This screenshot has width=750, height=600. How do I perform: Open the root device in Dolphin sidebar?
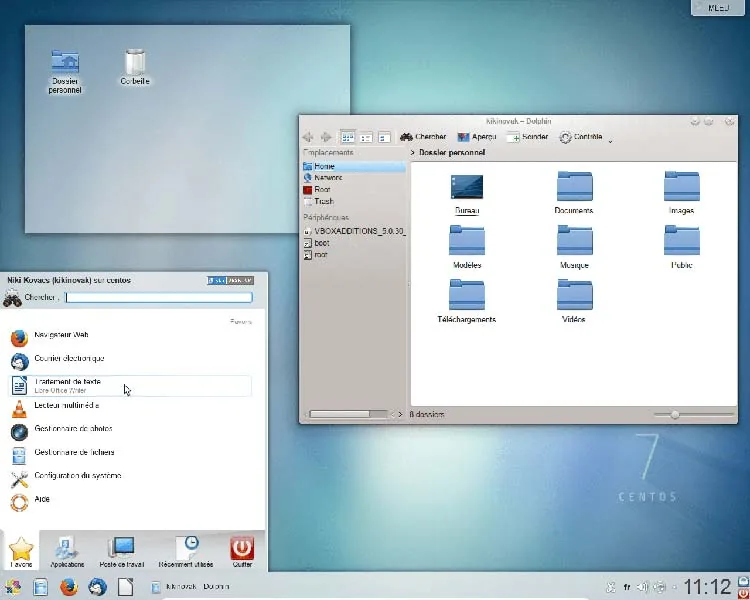pos(354,255)
